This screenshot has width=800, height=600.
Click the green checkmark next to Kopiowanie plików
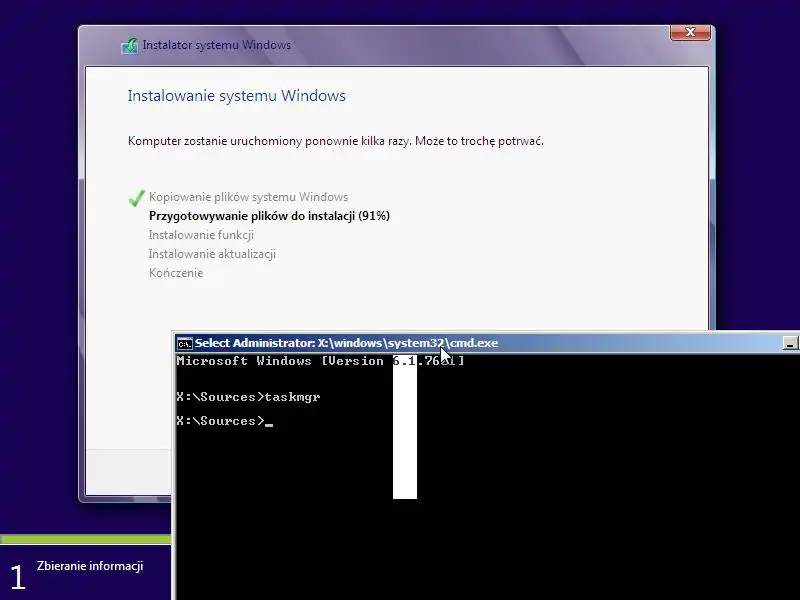137,198
